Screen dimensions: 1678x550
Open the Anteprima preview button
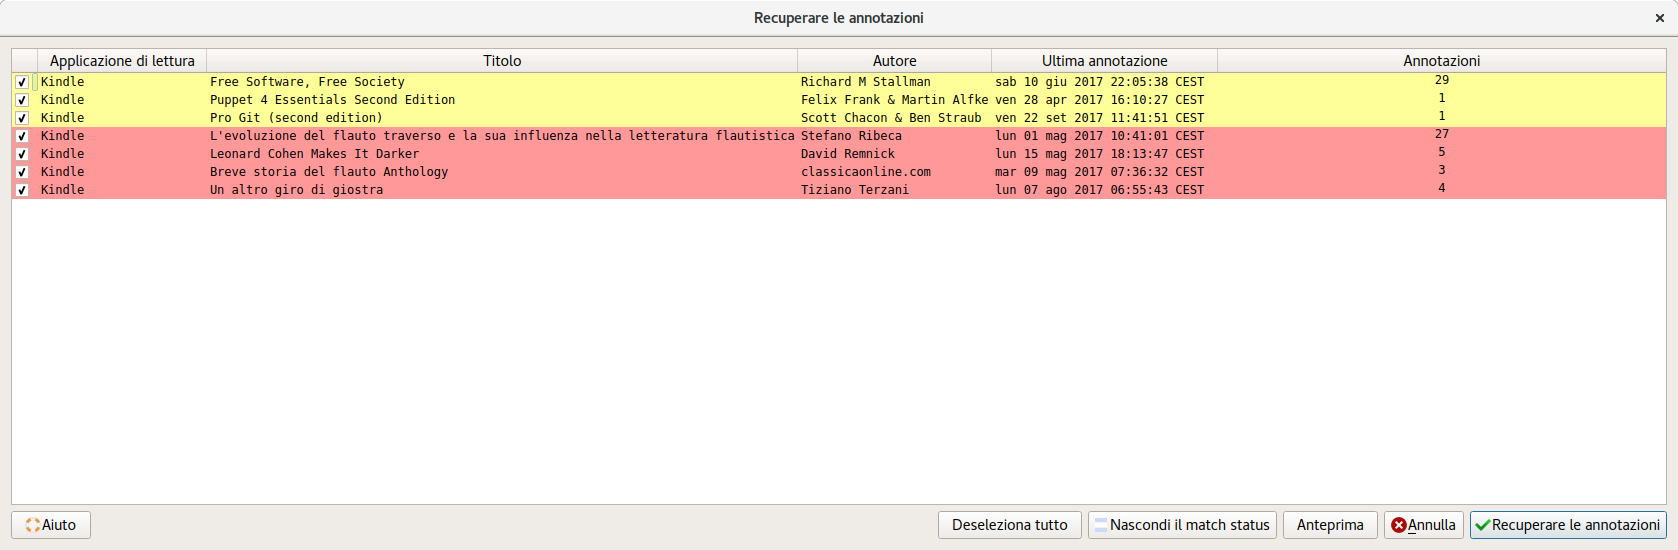[x=1330, y=525]
